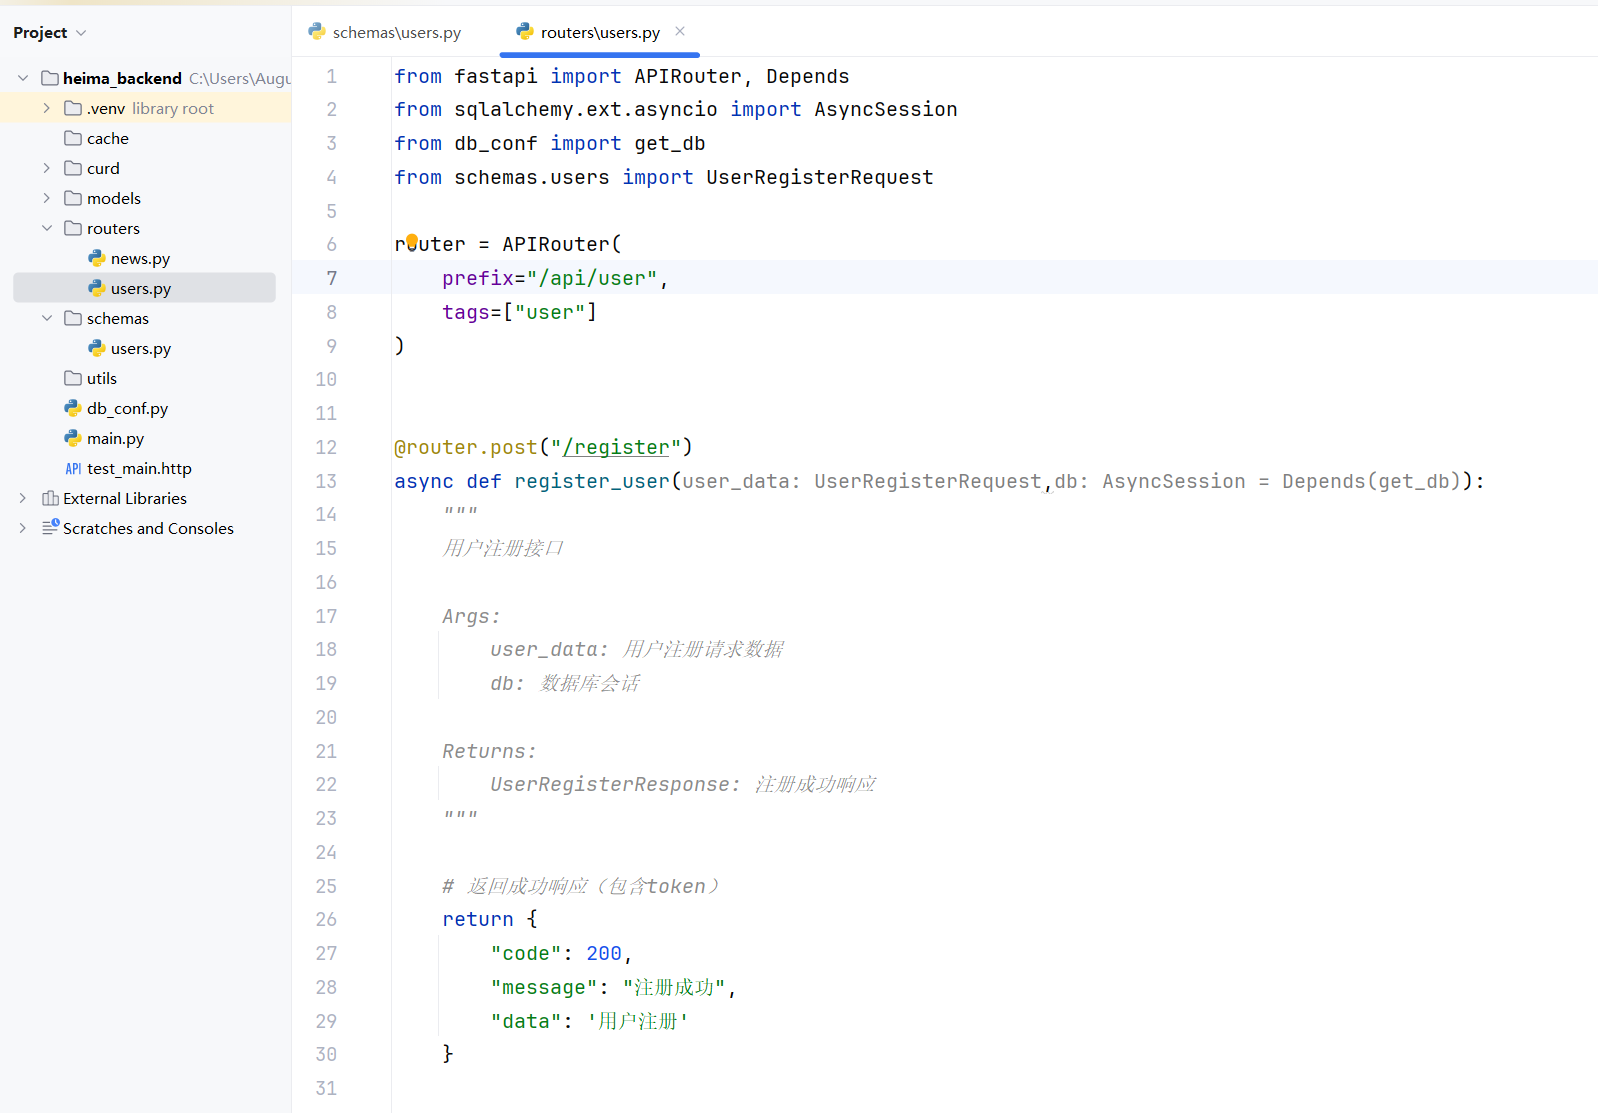This screenshot has width=1598, height=1113.
Task: Click the /register route link
Action: pyautogui.click(x=615, y=447)
